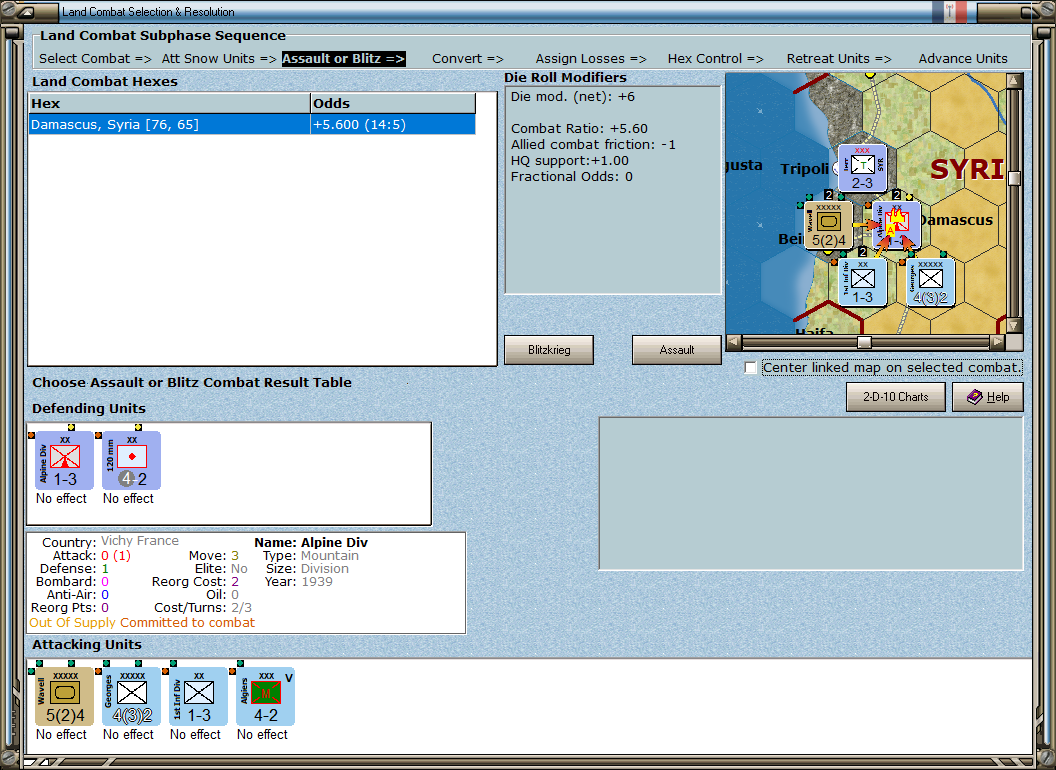This screenshot has width=1056, height=770.
Task: Click Advance Units subphase step
Action: point(963,59)
